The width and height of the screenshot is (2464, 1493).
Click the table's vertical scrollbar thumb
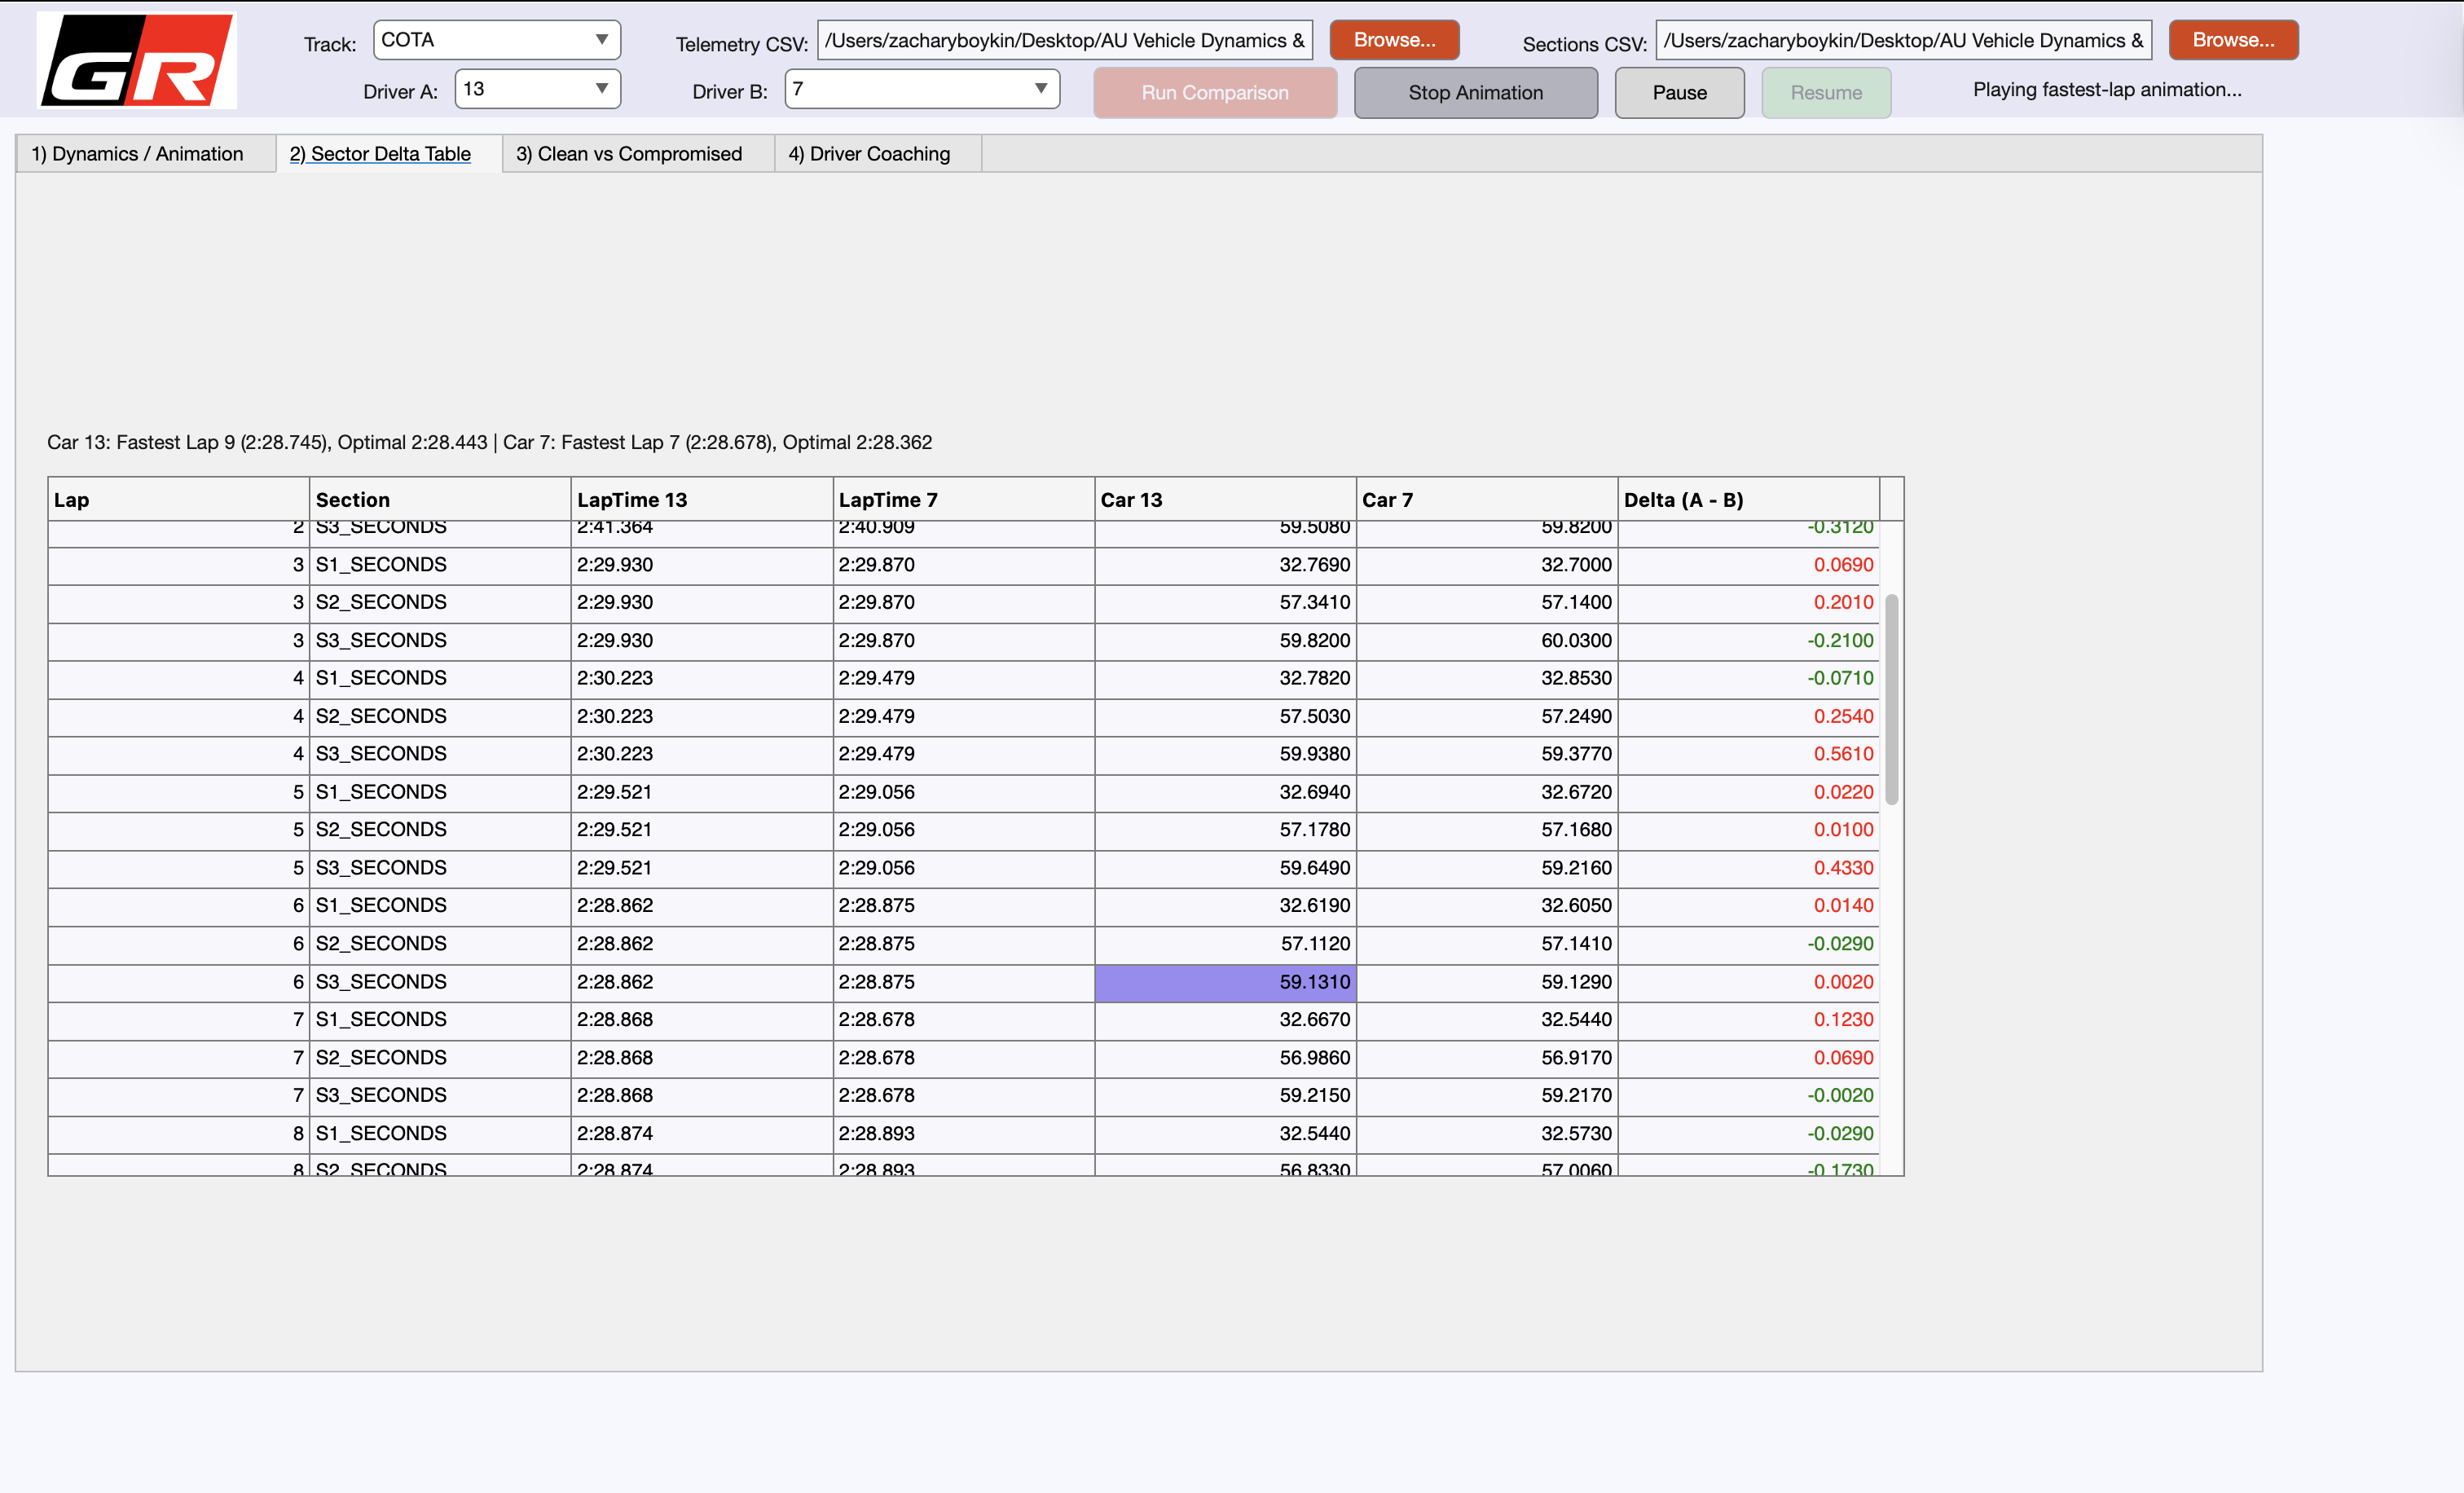pos(1891,700)
